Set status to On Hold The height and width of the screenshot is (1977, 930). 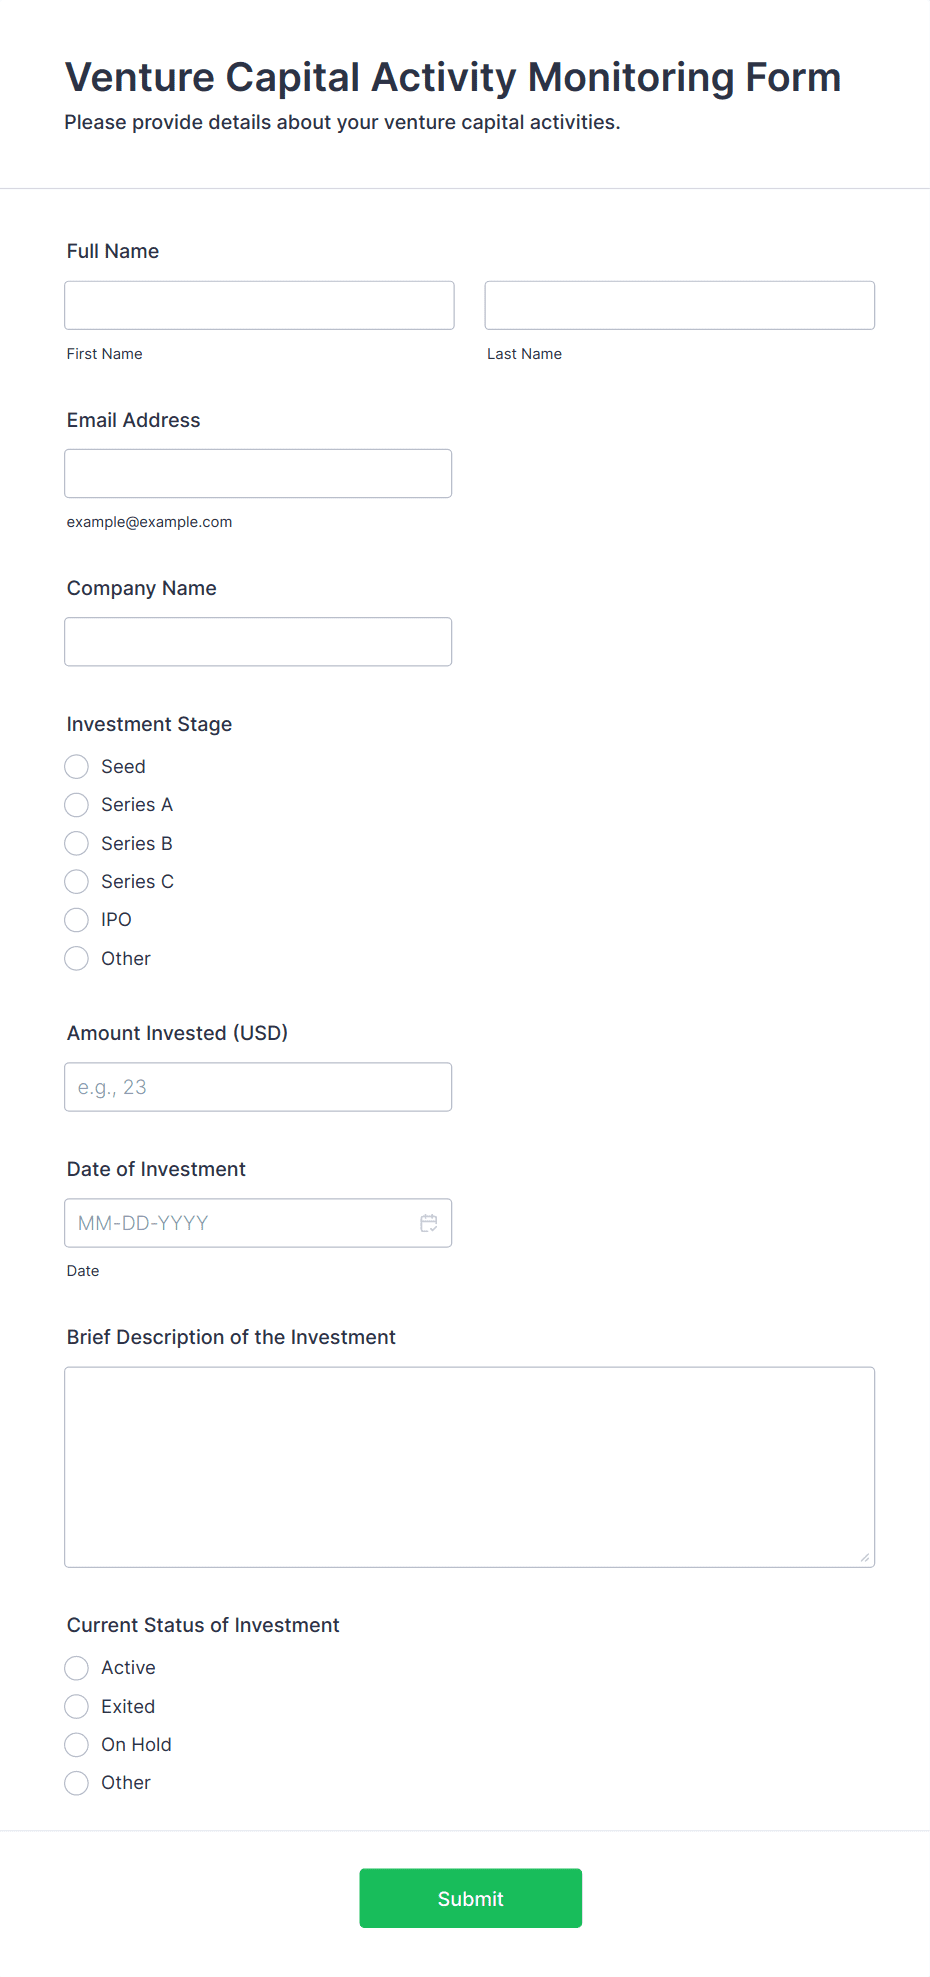(77, 1745)
